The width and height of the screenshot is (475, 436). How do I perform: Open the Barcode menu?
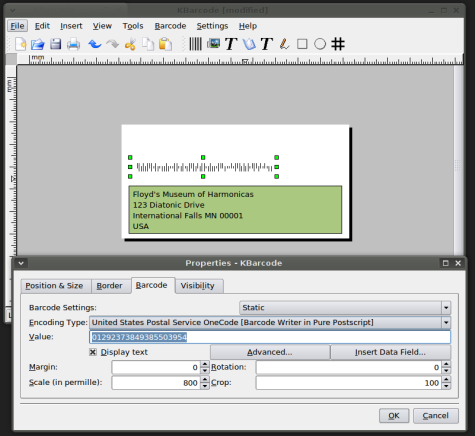[x=170, y=26]
